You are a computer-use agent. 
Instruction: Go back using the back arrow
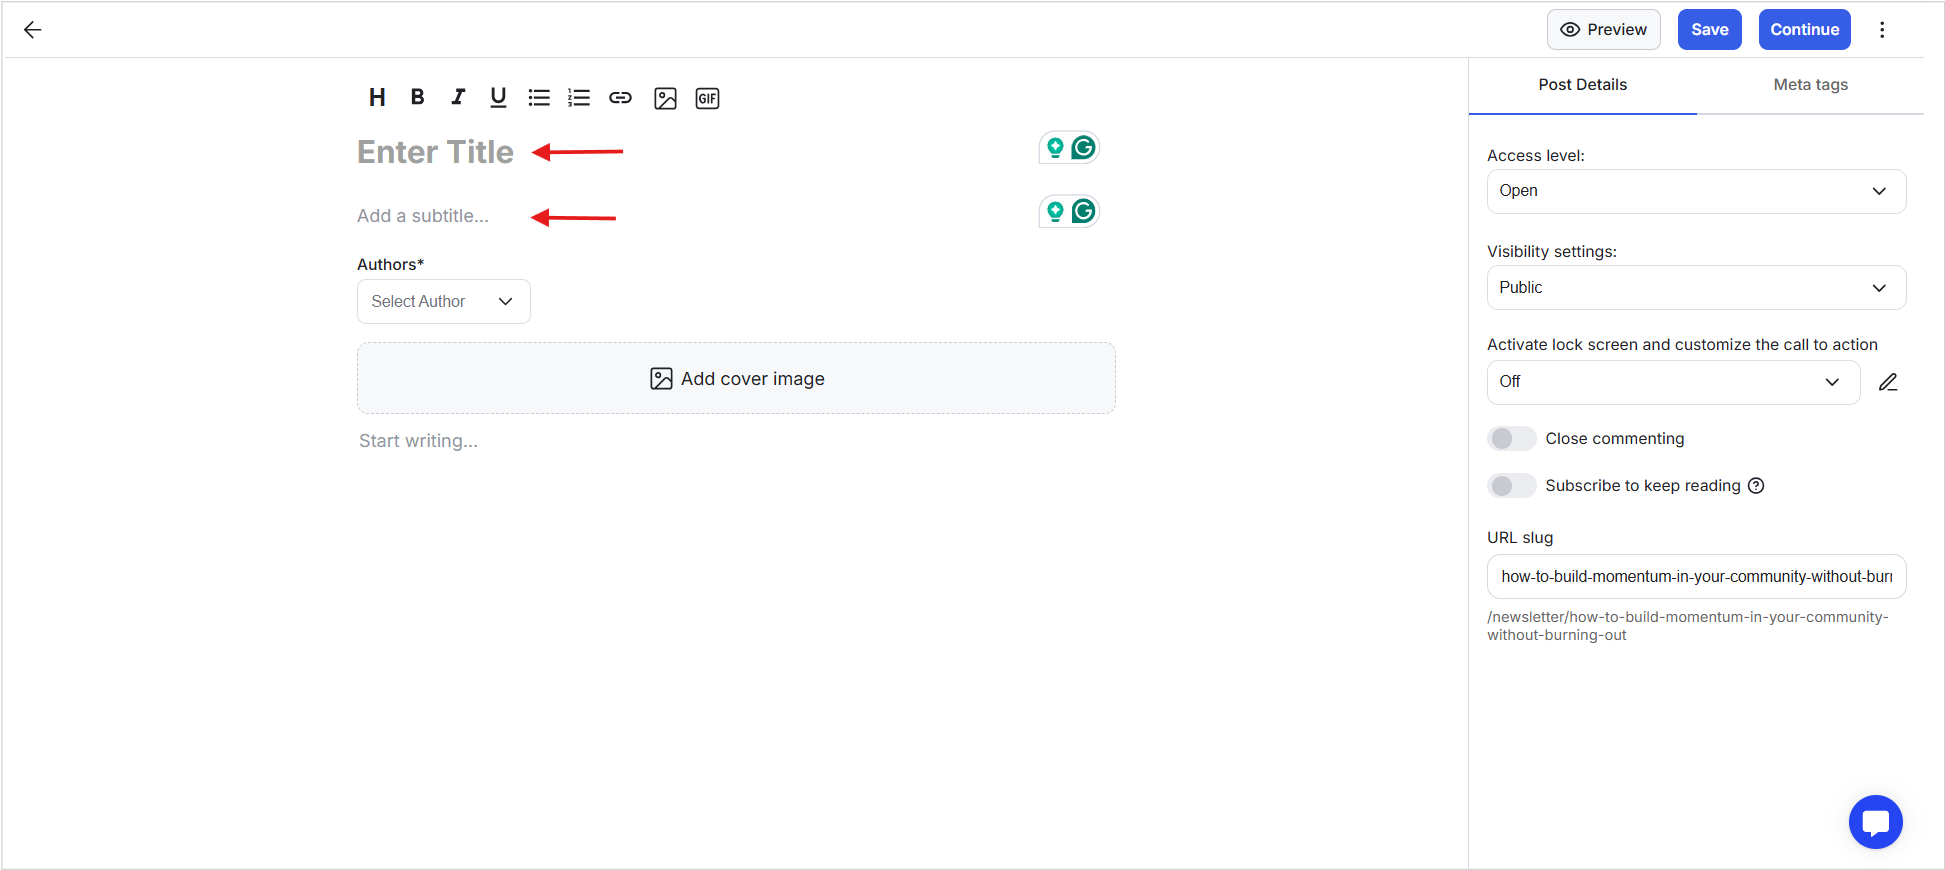coord(33,30)
